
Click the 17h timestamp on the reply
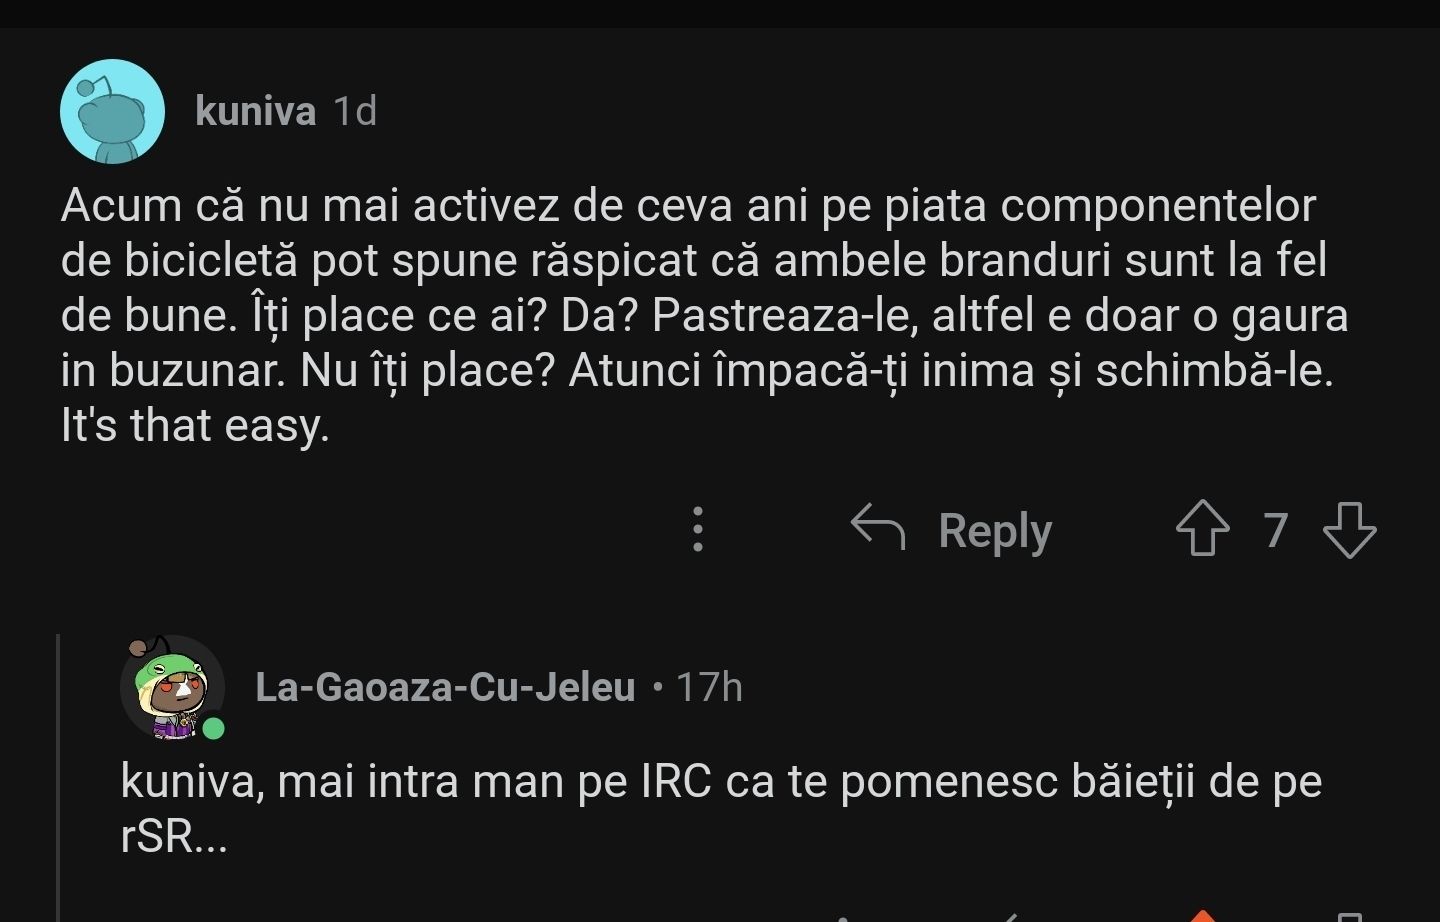(709, 687)
